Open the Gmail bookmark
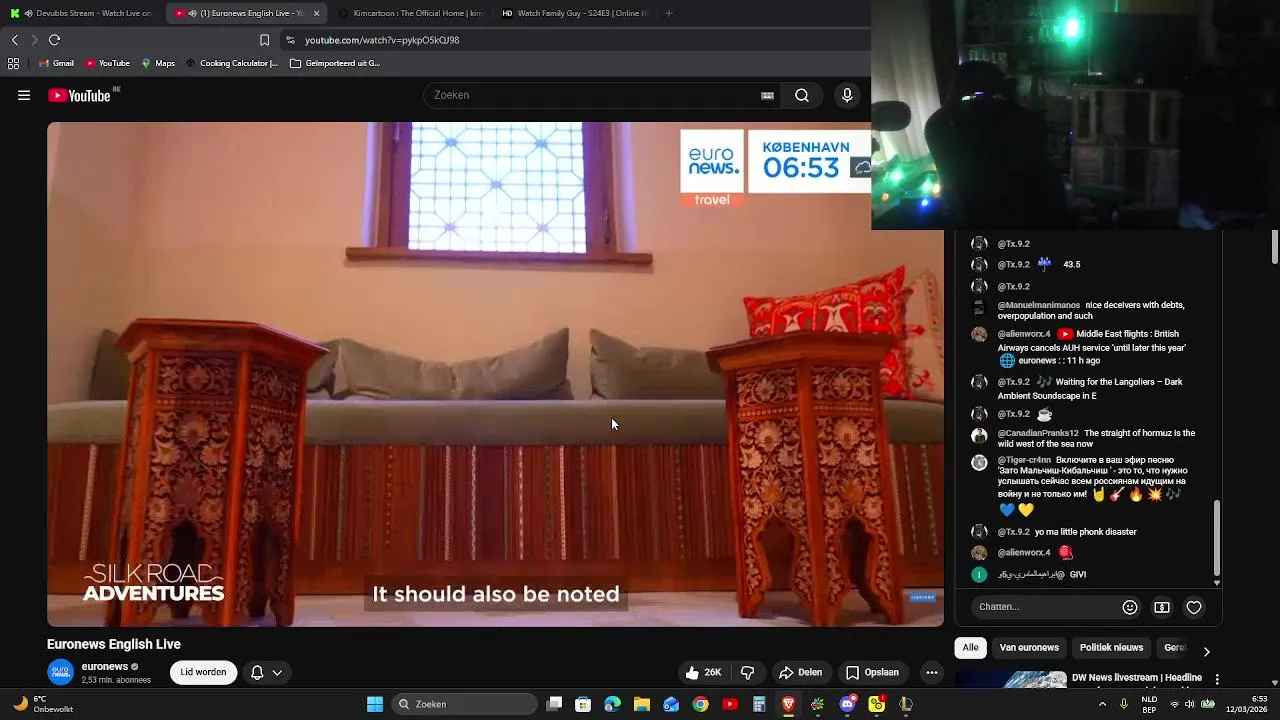The image size is (1280, 720). 55,63
